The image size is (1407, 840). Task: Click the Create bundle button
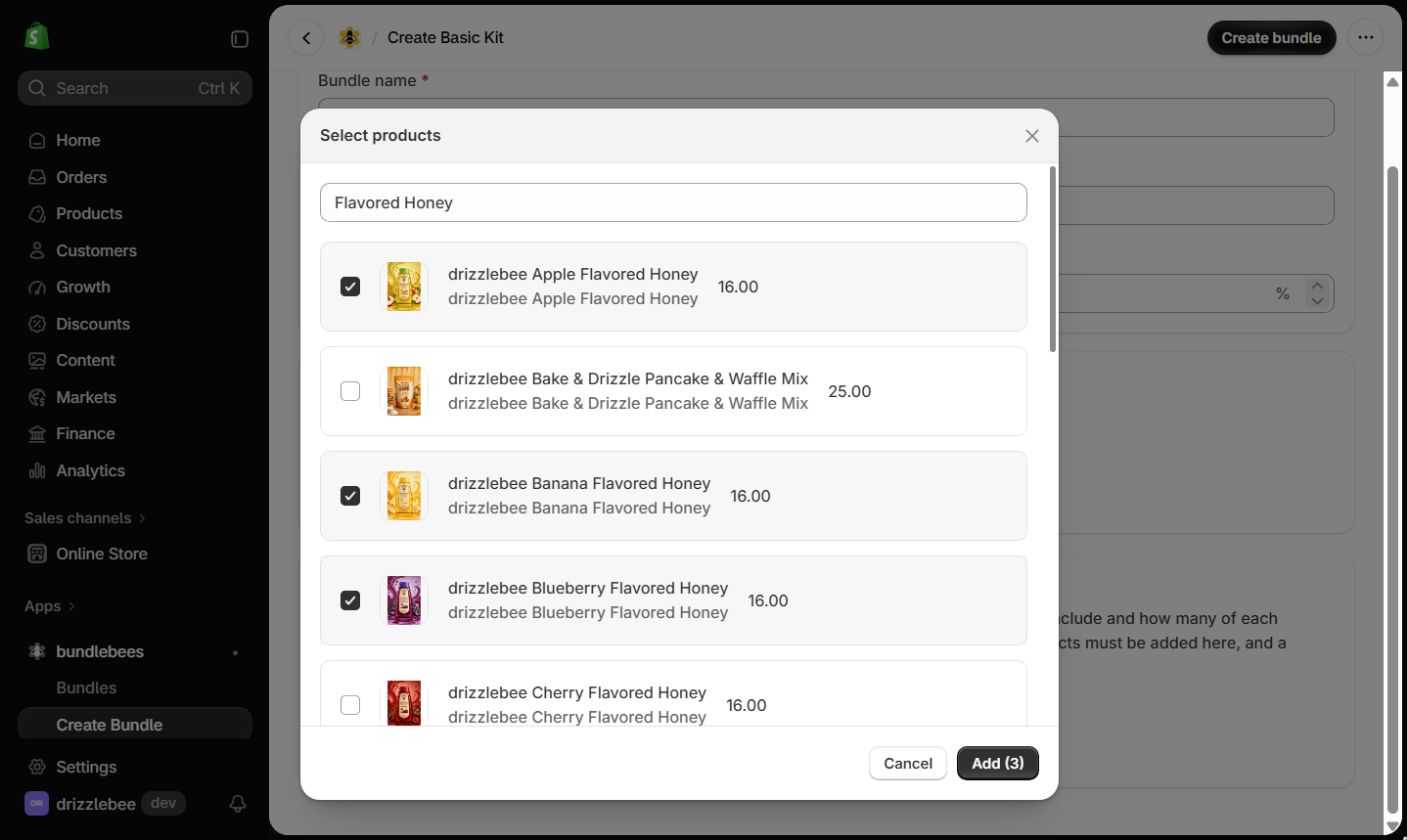pos(1272,38)
